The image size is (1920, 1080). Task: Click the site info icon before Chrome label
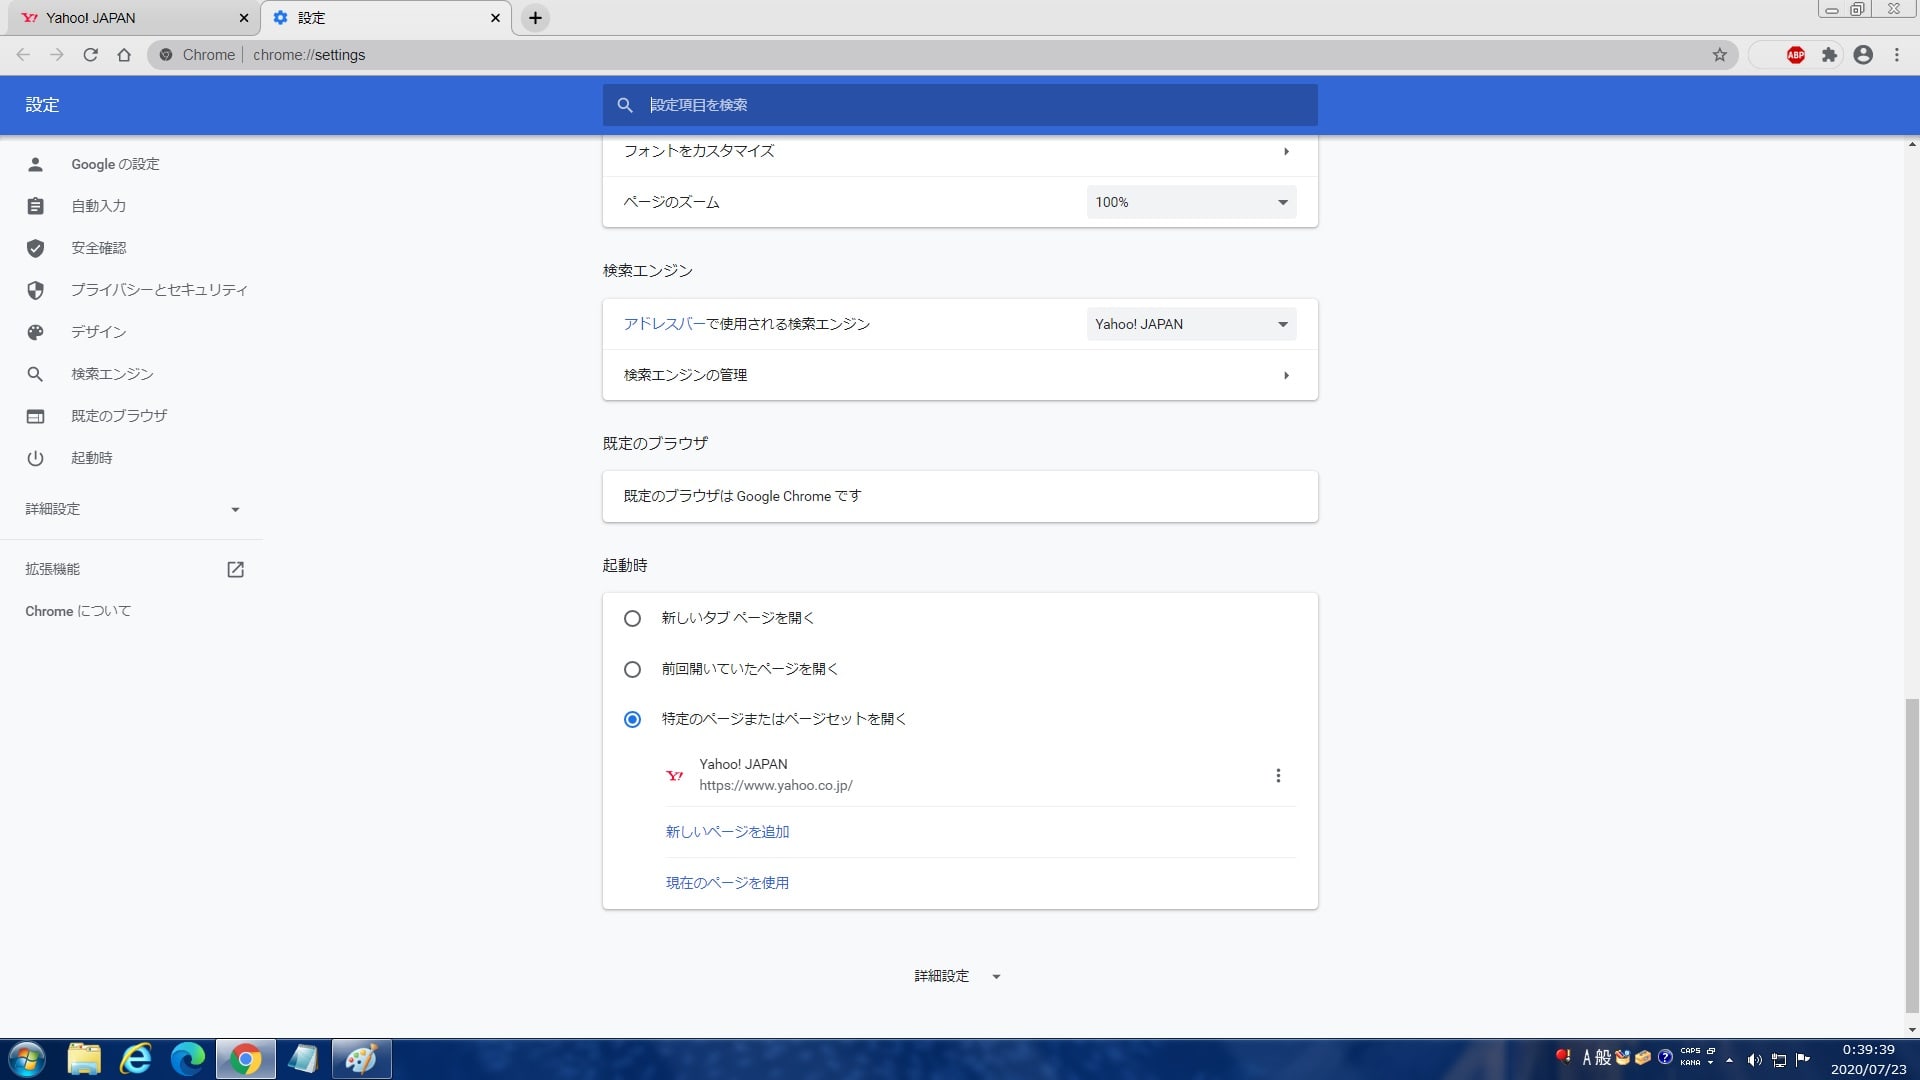point(166,55)
